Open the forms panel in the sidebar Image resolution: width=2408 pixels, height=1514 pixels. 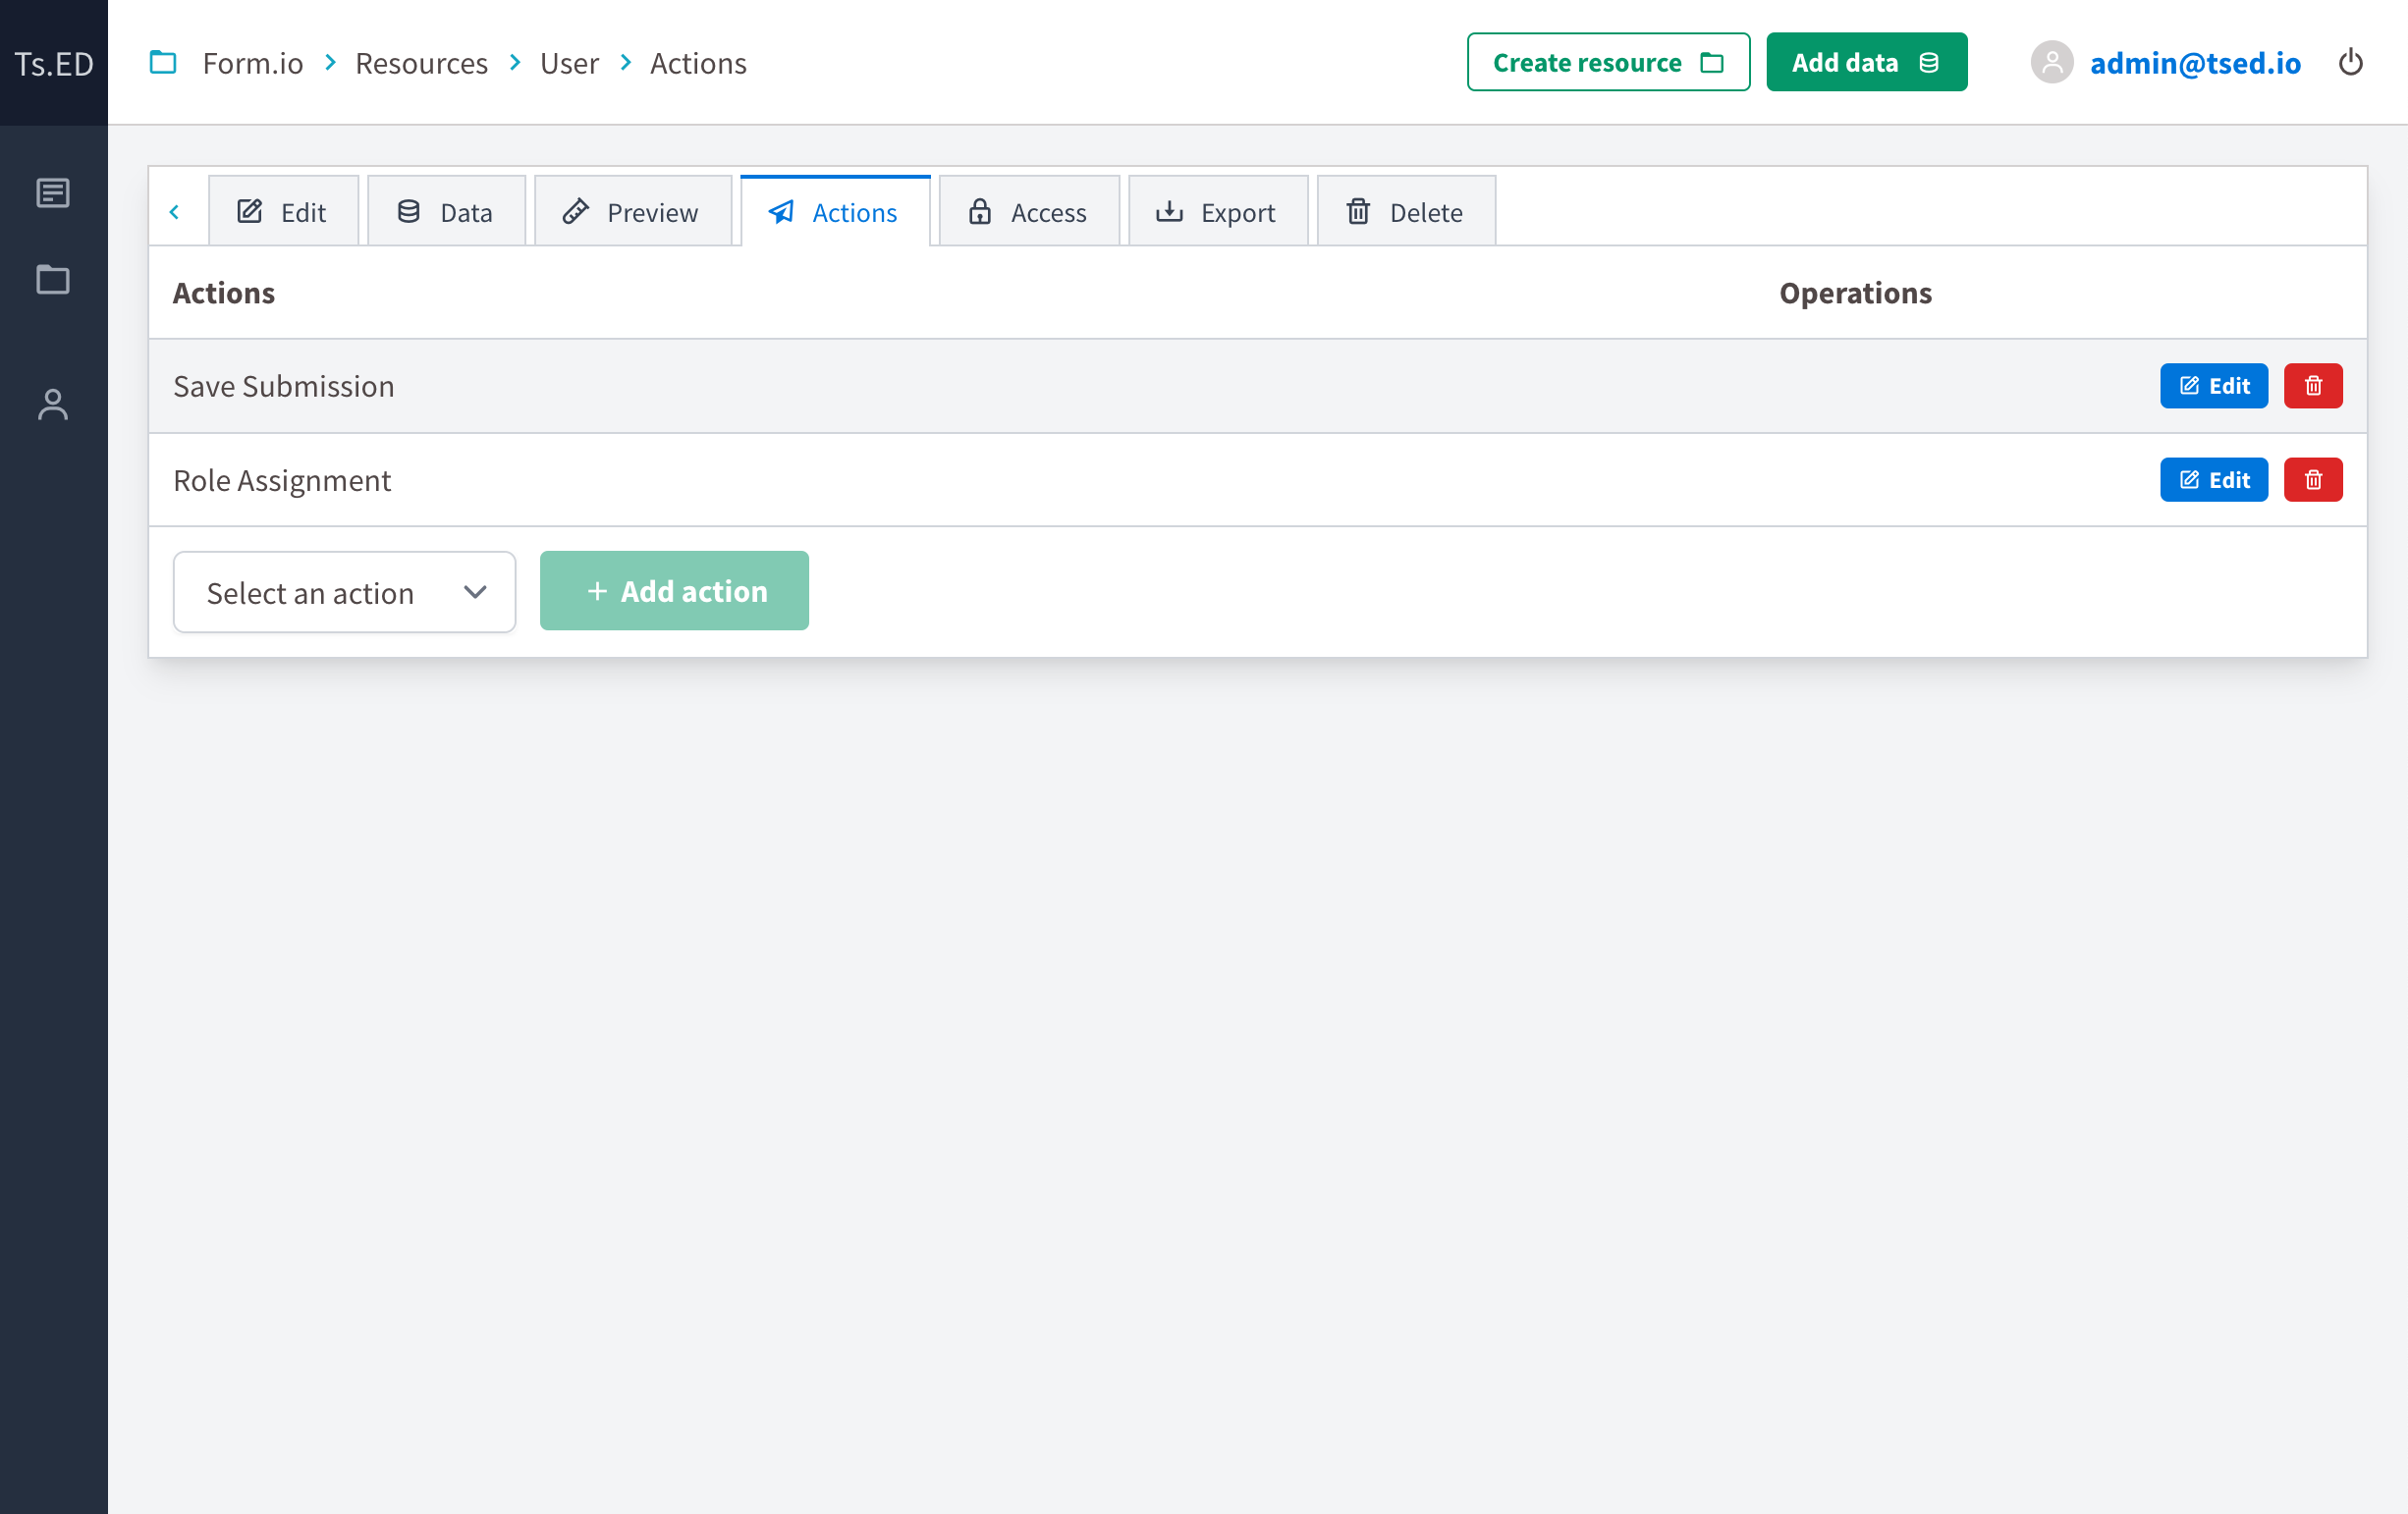52,193
